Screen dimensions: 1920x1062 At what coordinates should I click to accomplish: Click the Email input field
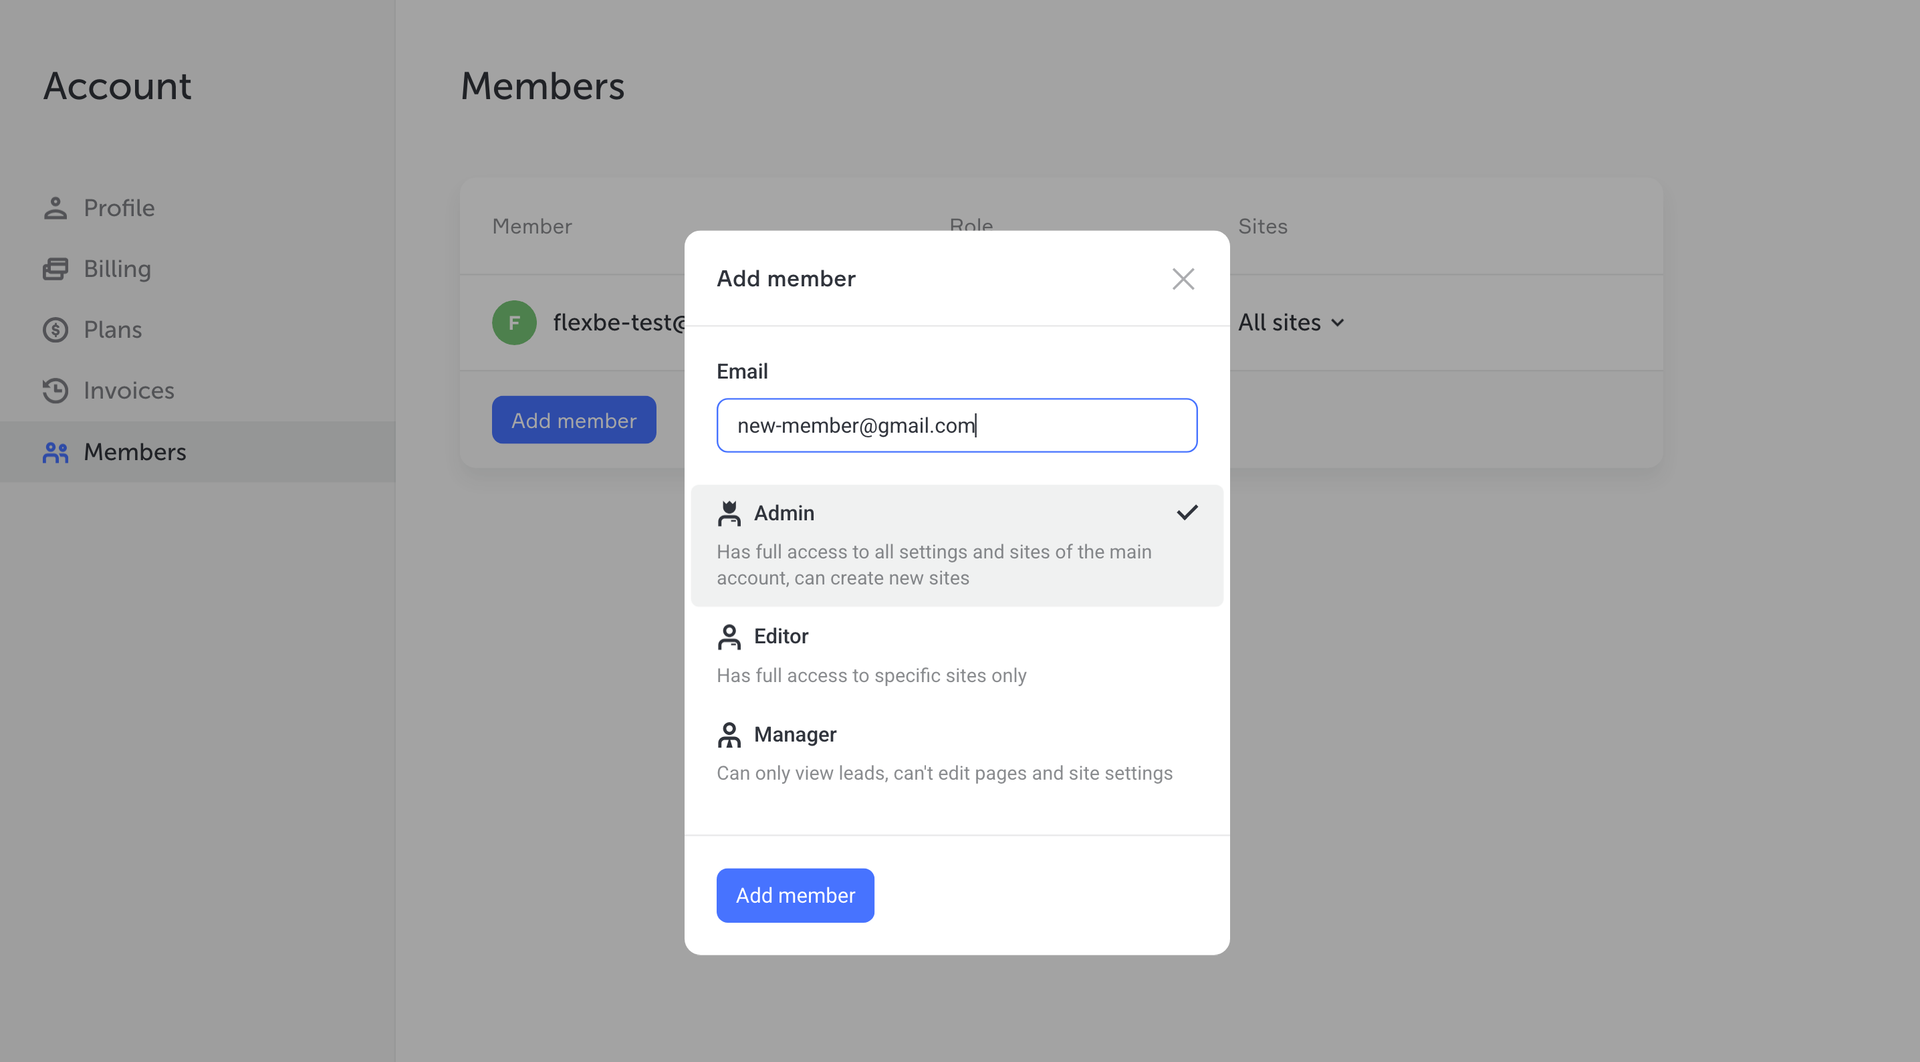coord(956,426)
